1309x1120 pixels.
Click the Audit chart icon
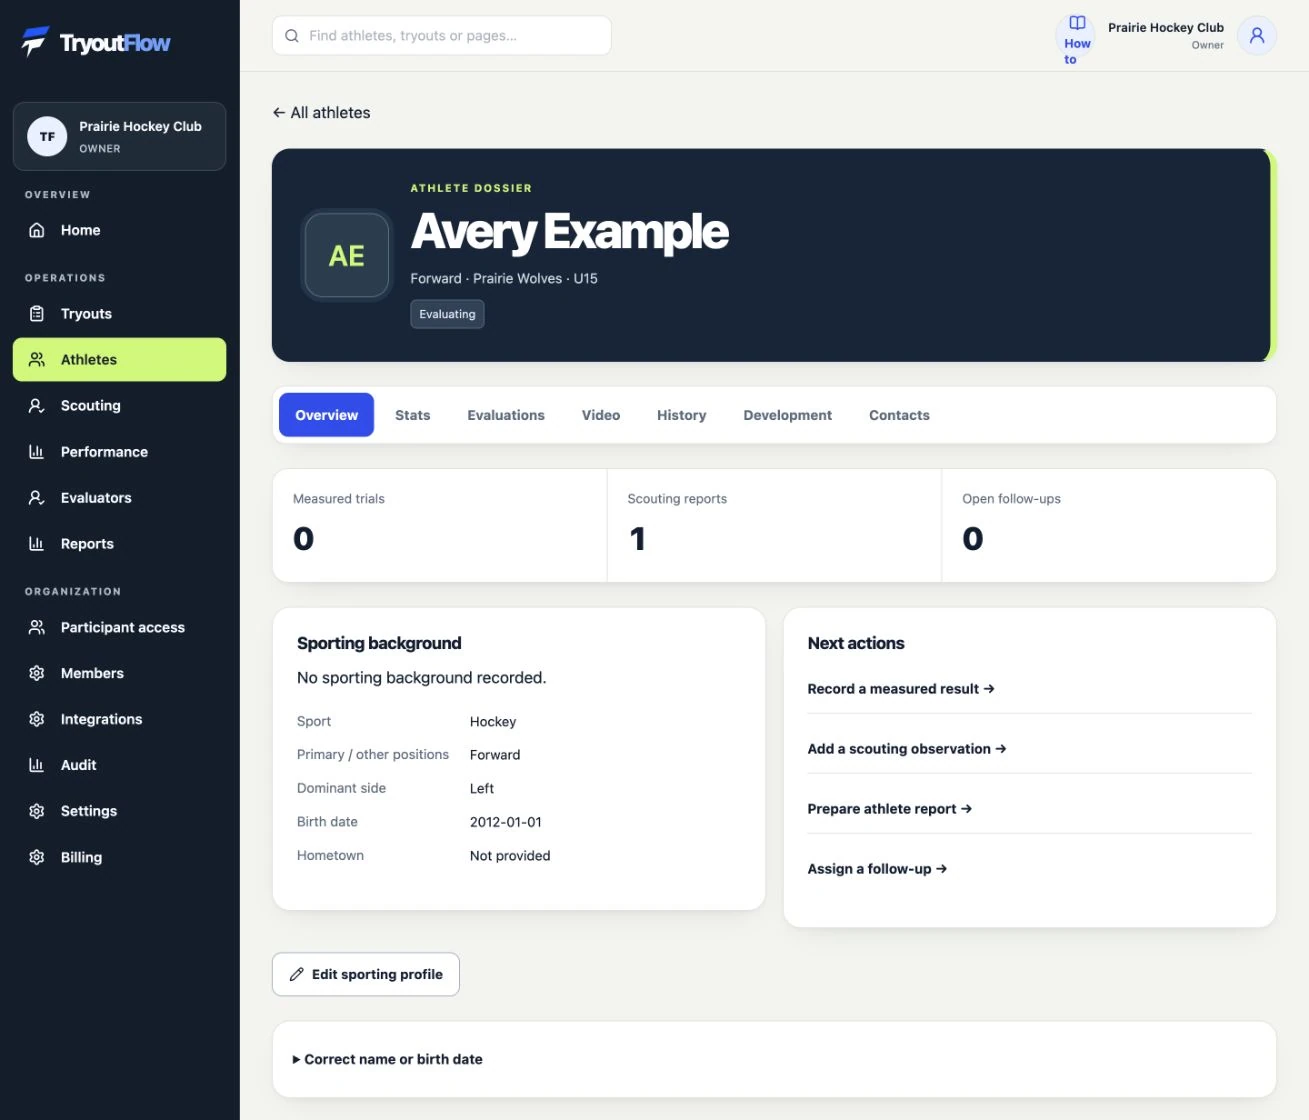tap(37, 766)
